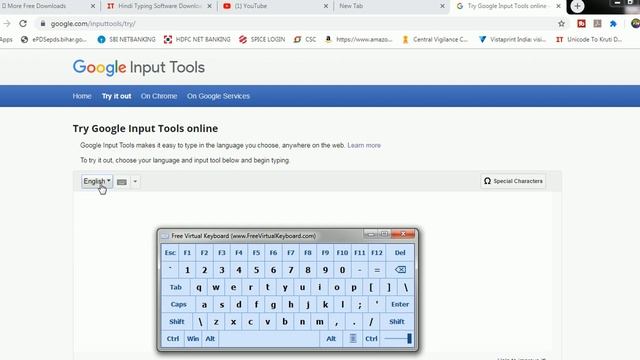The image size is (640, 360).
Task: Switch to the YouTube tab
Action: pos(276,6)
